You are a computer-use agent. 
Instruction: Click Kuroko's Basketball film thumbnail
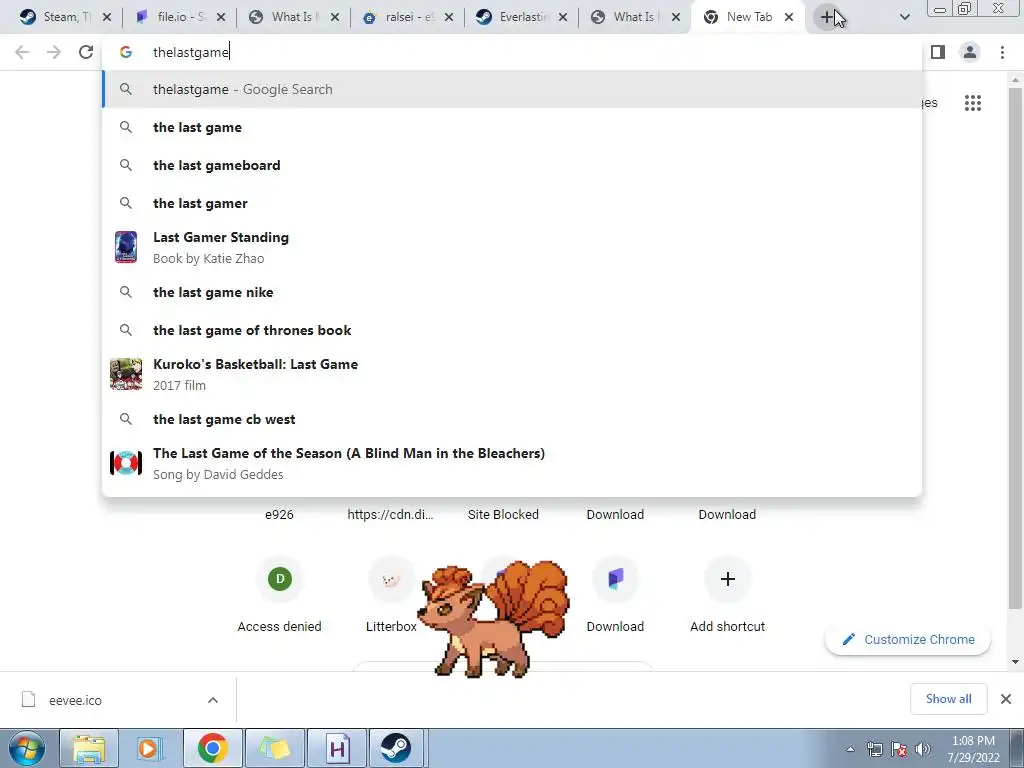coord(126,374)
